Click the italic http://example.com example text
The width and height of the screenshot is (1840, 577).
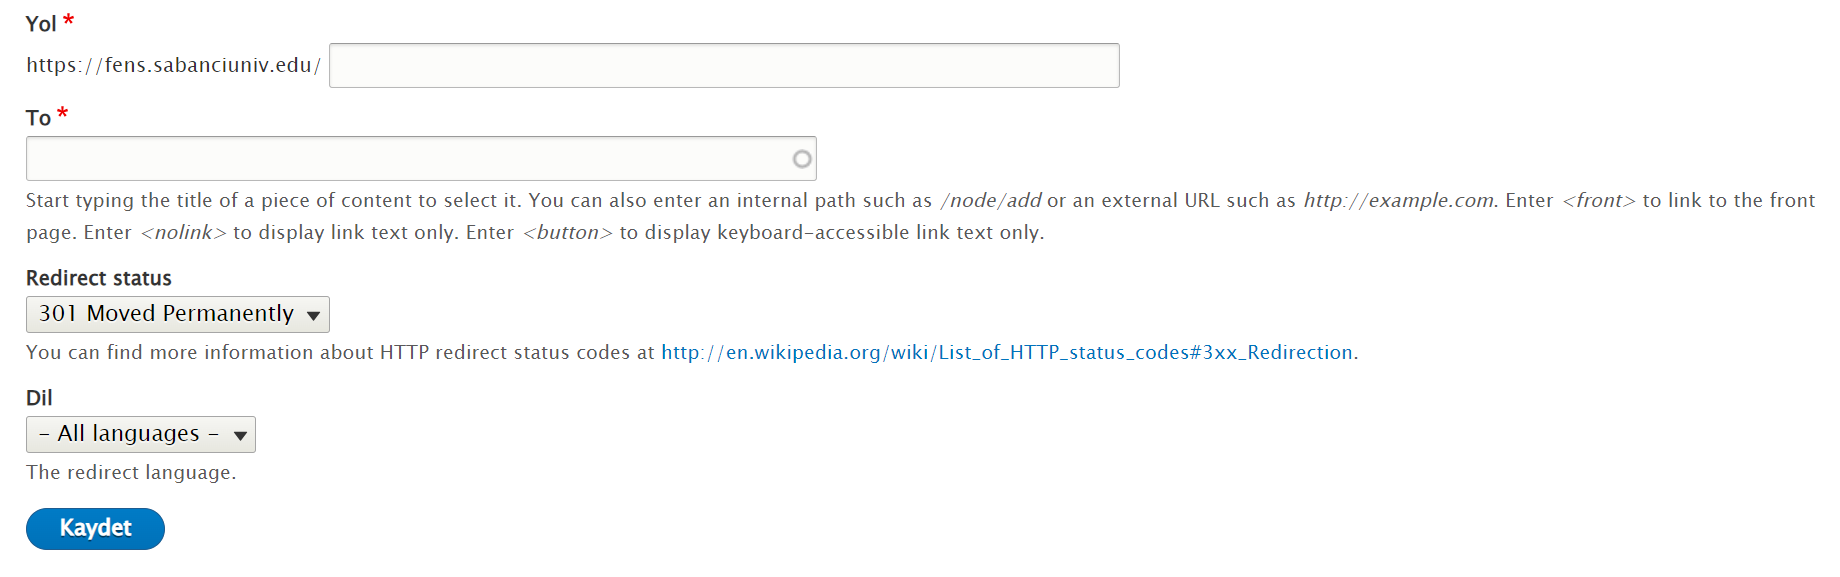pos(1399,200)
